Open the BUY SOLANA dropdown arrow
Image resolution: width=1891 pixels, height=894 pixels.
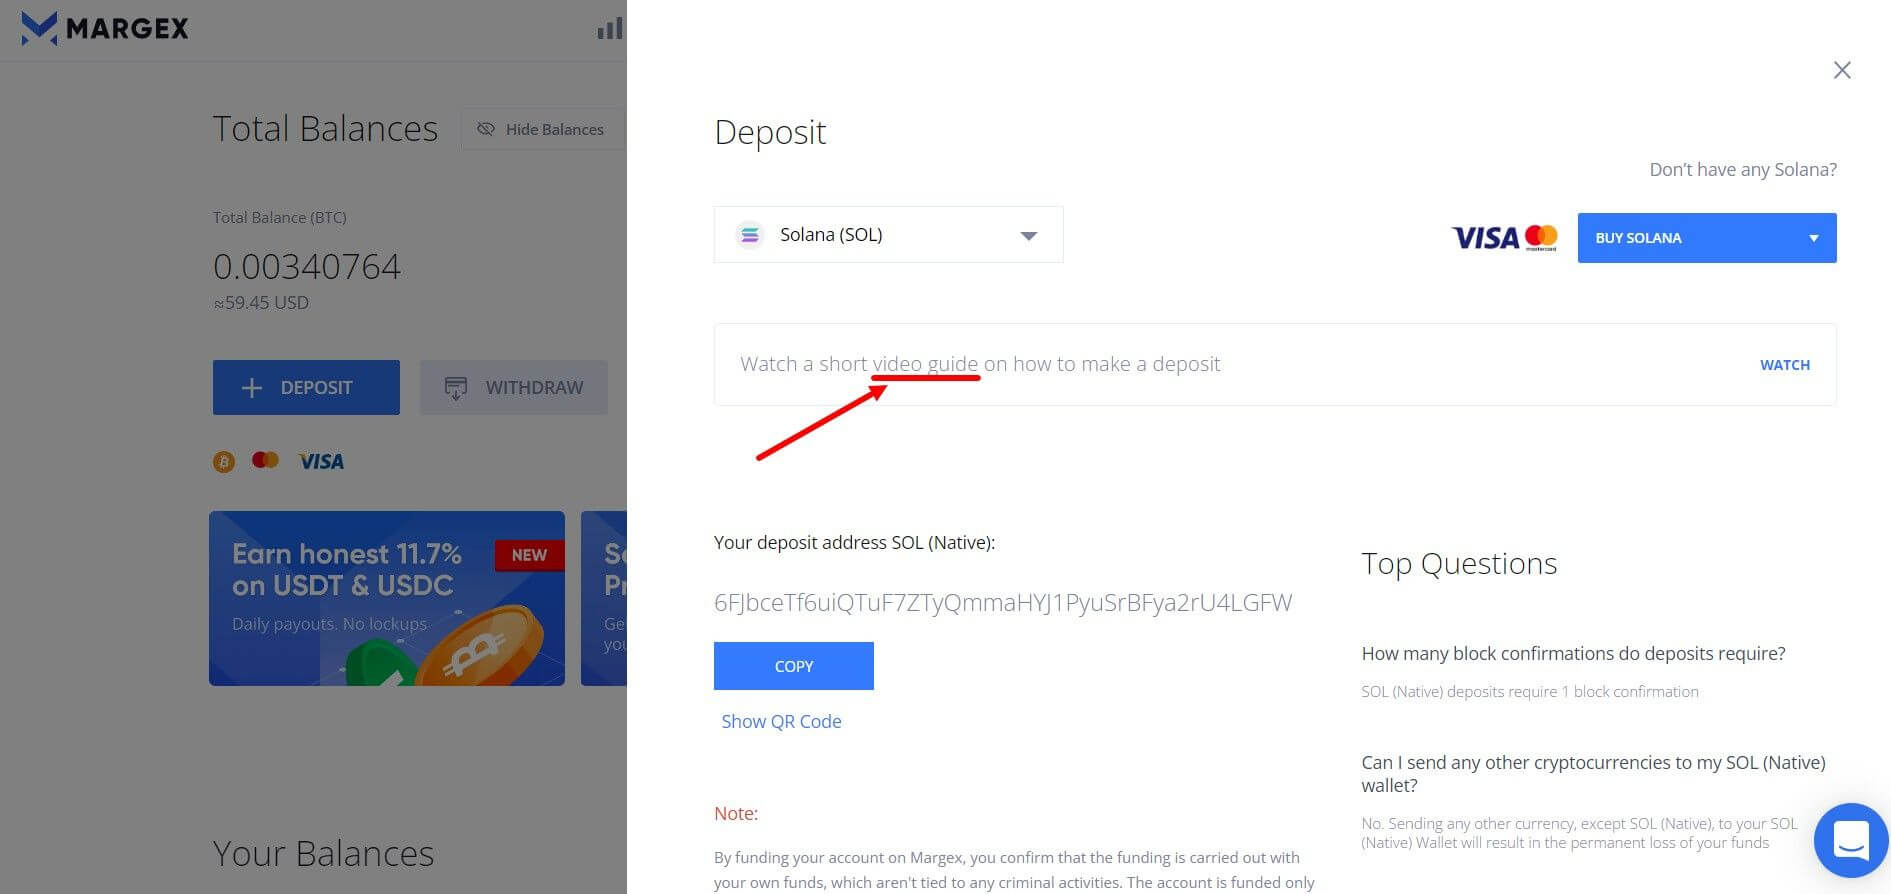[1813, 238]
